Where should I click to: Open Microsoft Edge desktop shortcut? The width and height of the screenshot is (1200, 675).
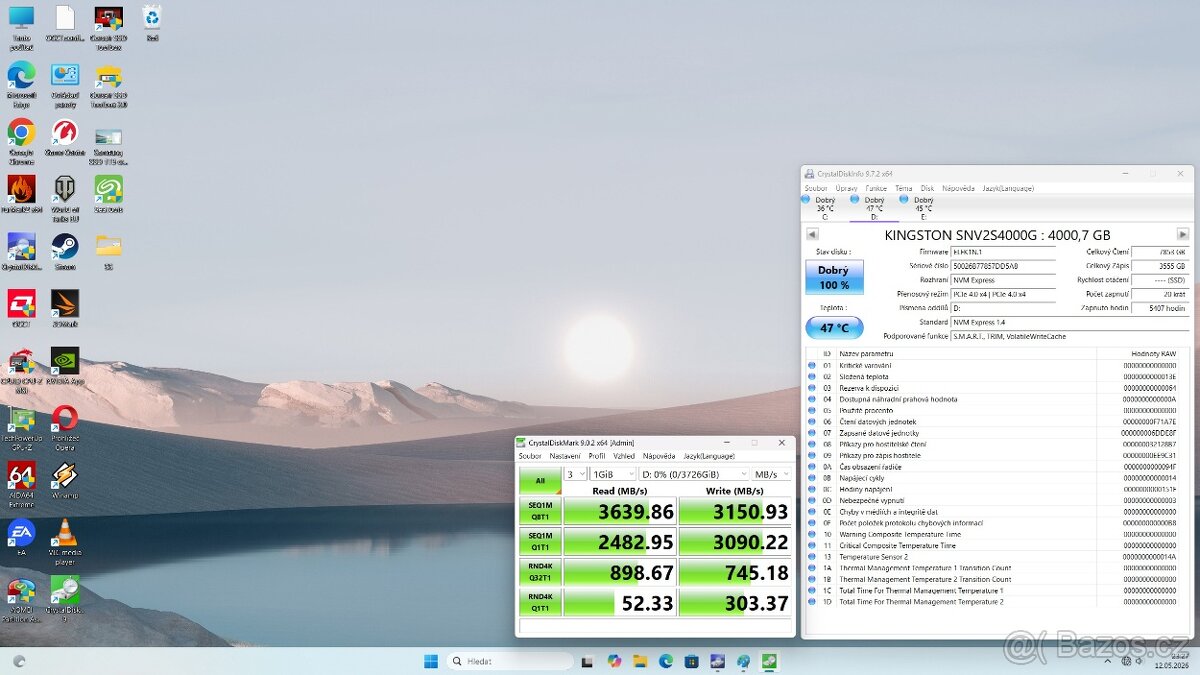click(x=21, y=84)
